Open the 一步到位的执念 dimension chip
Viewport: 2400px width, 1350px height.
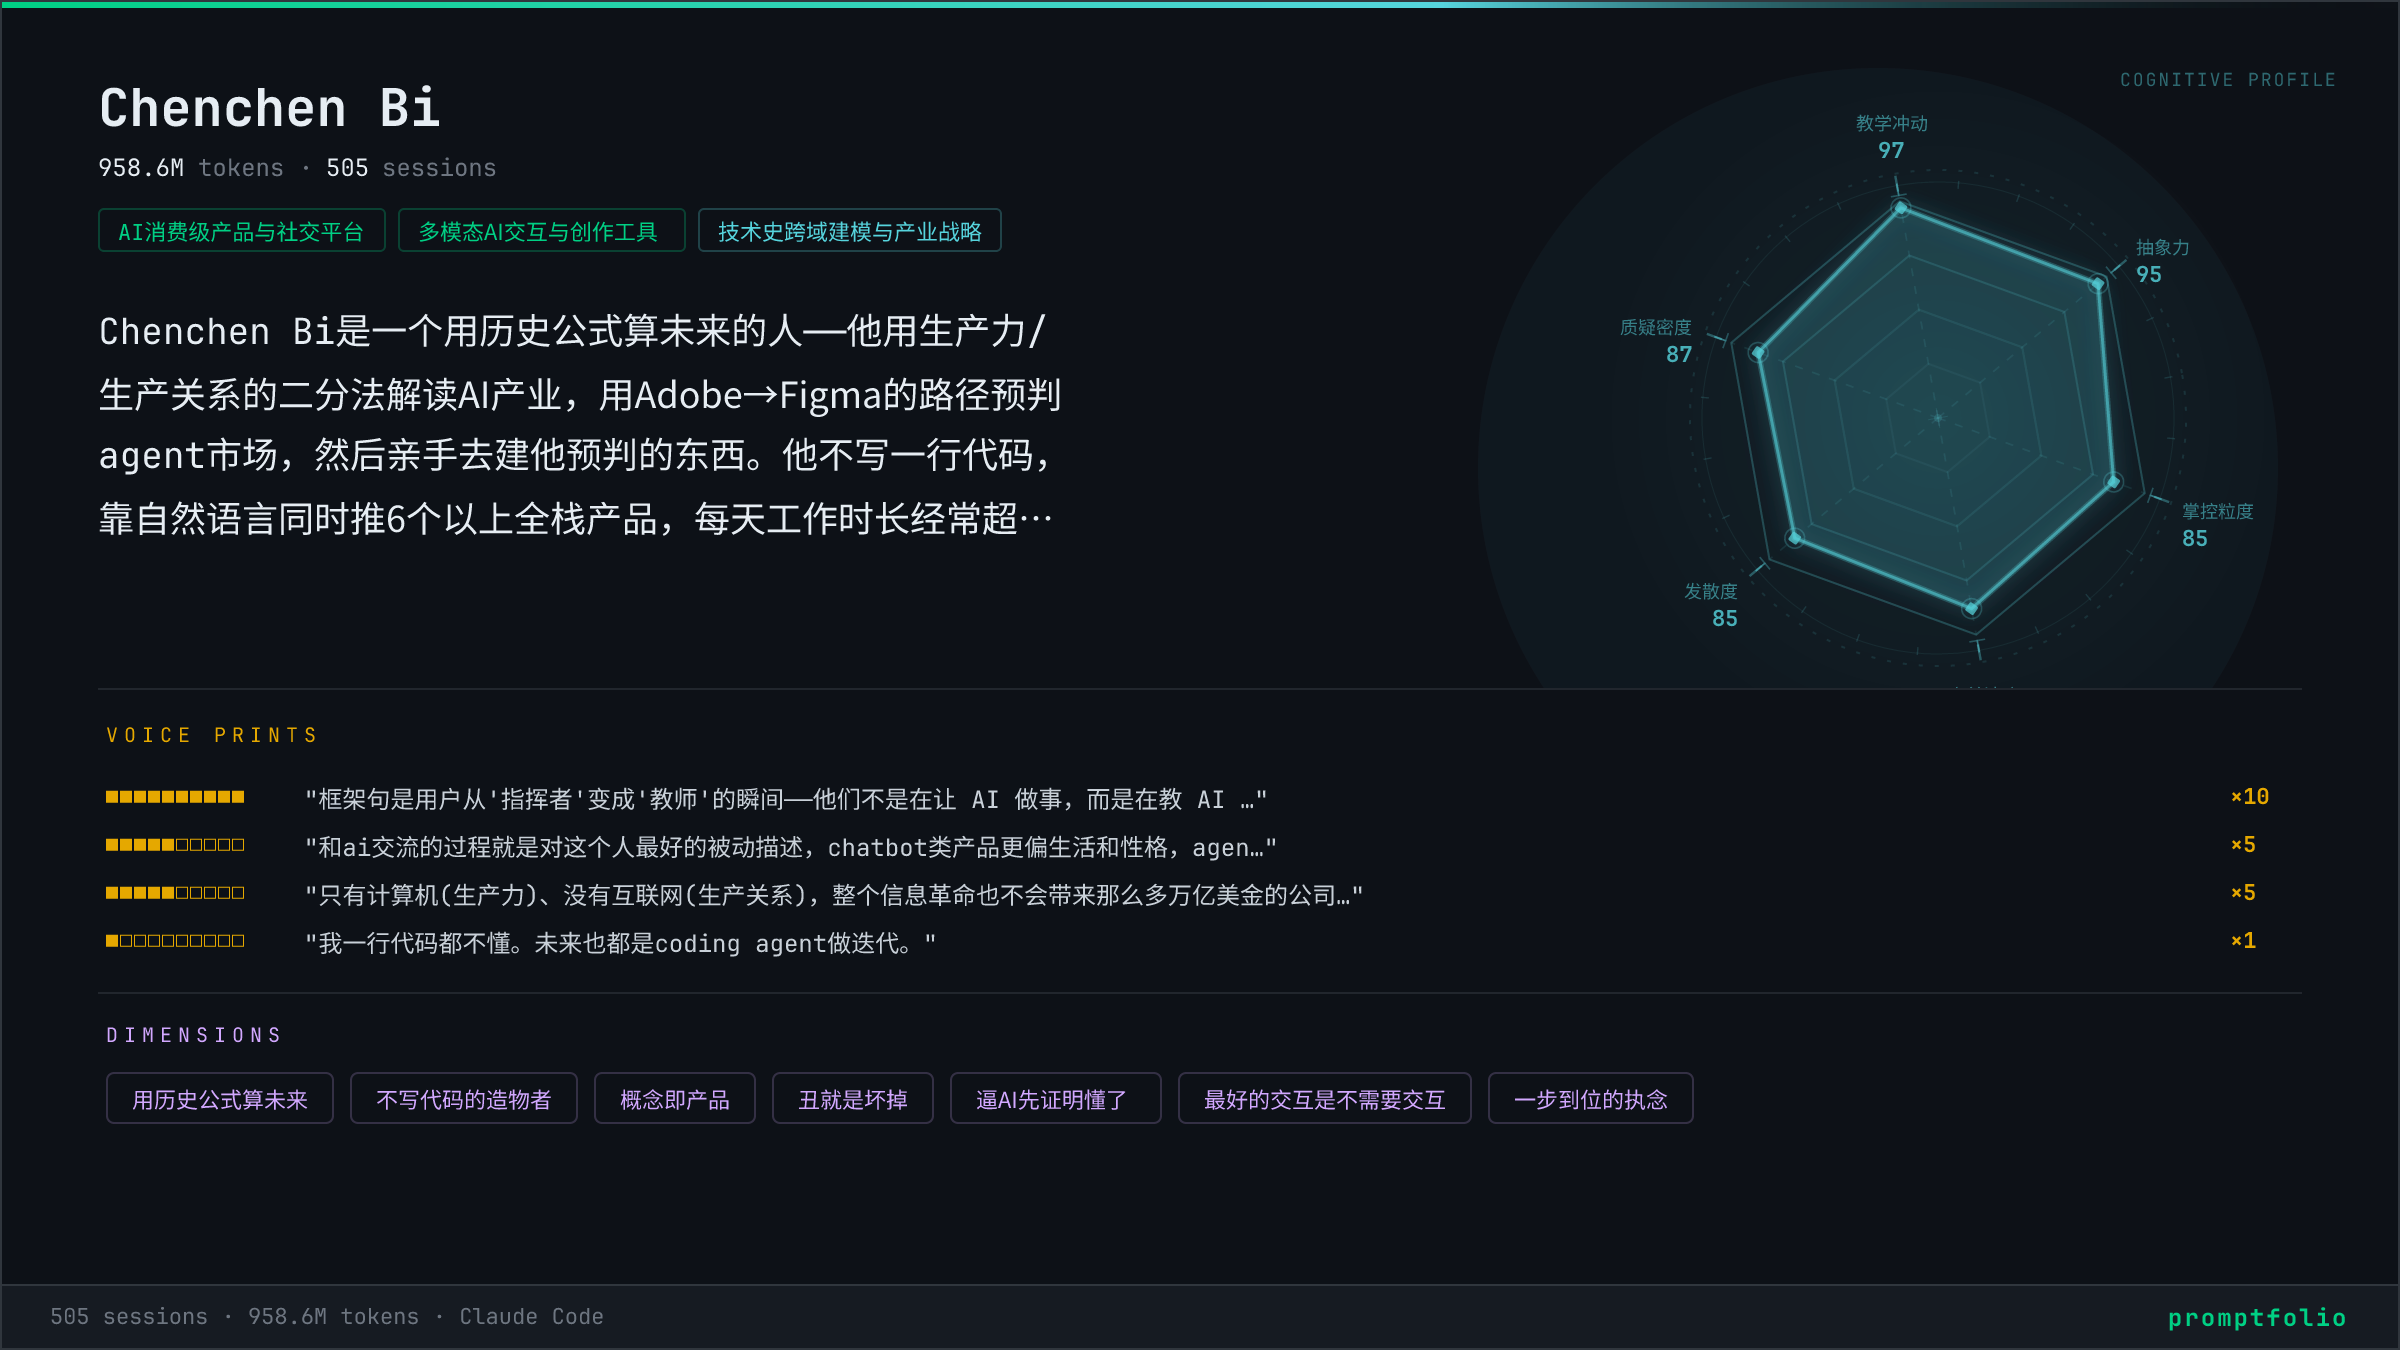click(1589, 1099)
